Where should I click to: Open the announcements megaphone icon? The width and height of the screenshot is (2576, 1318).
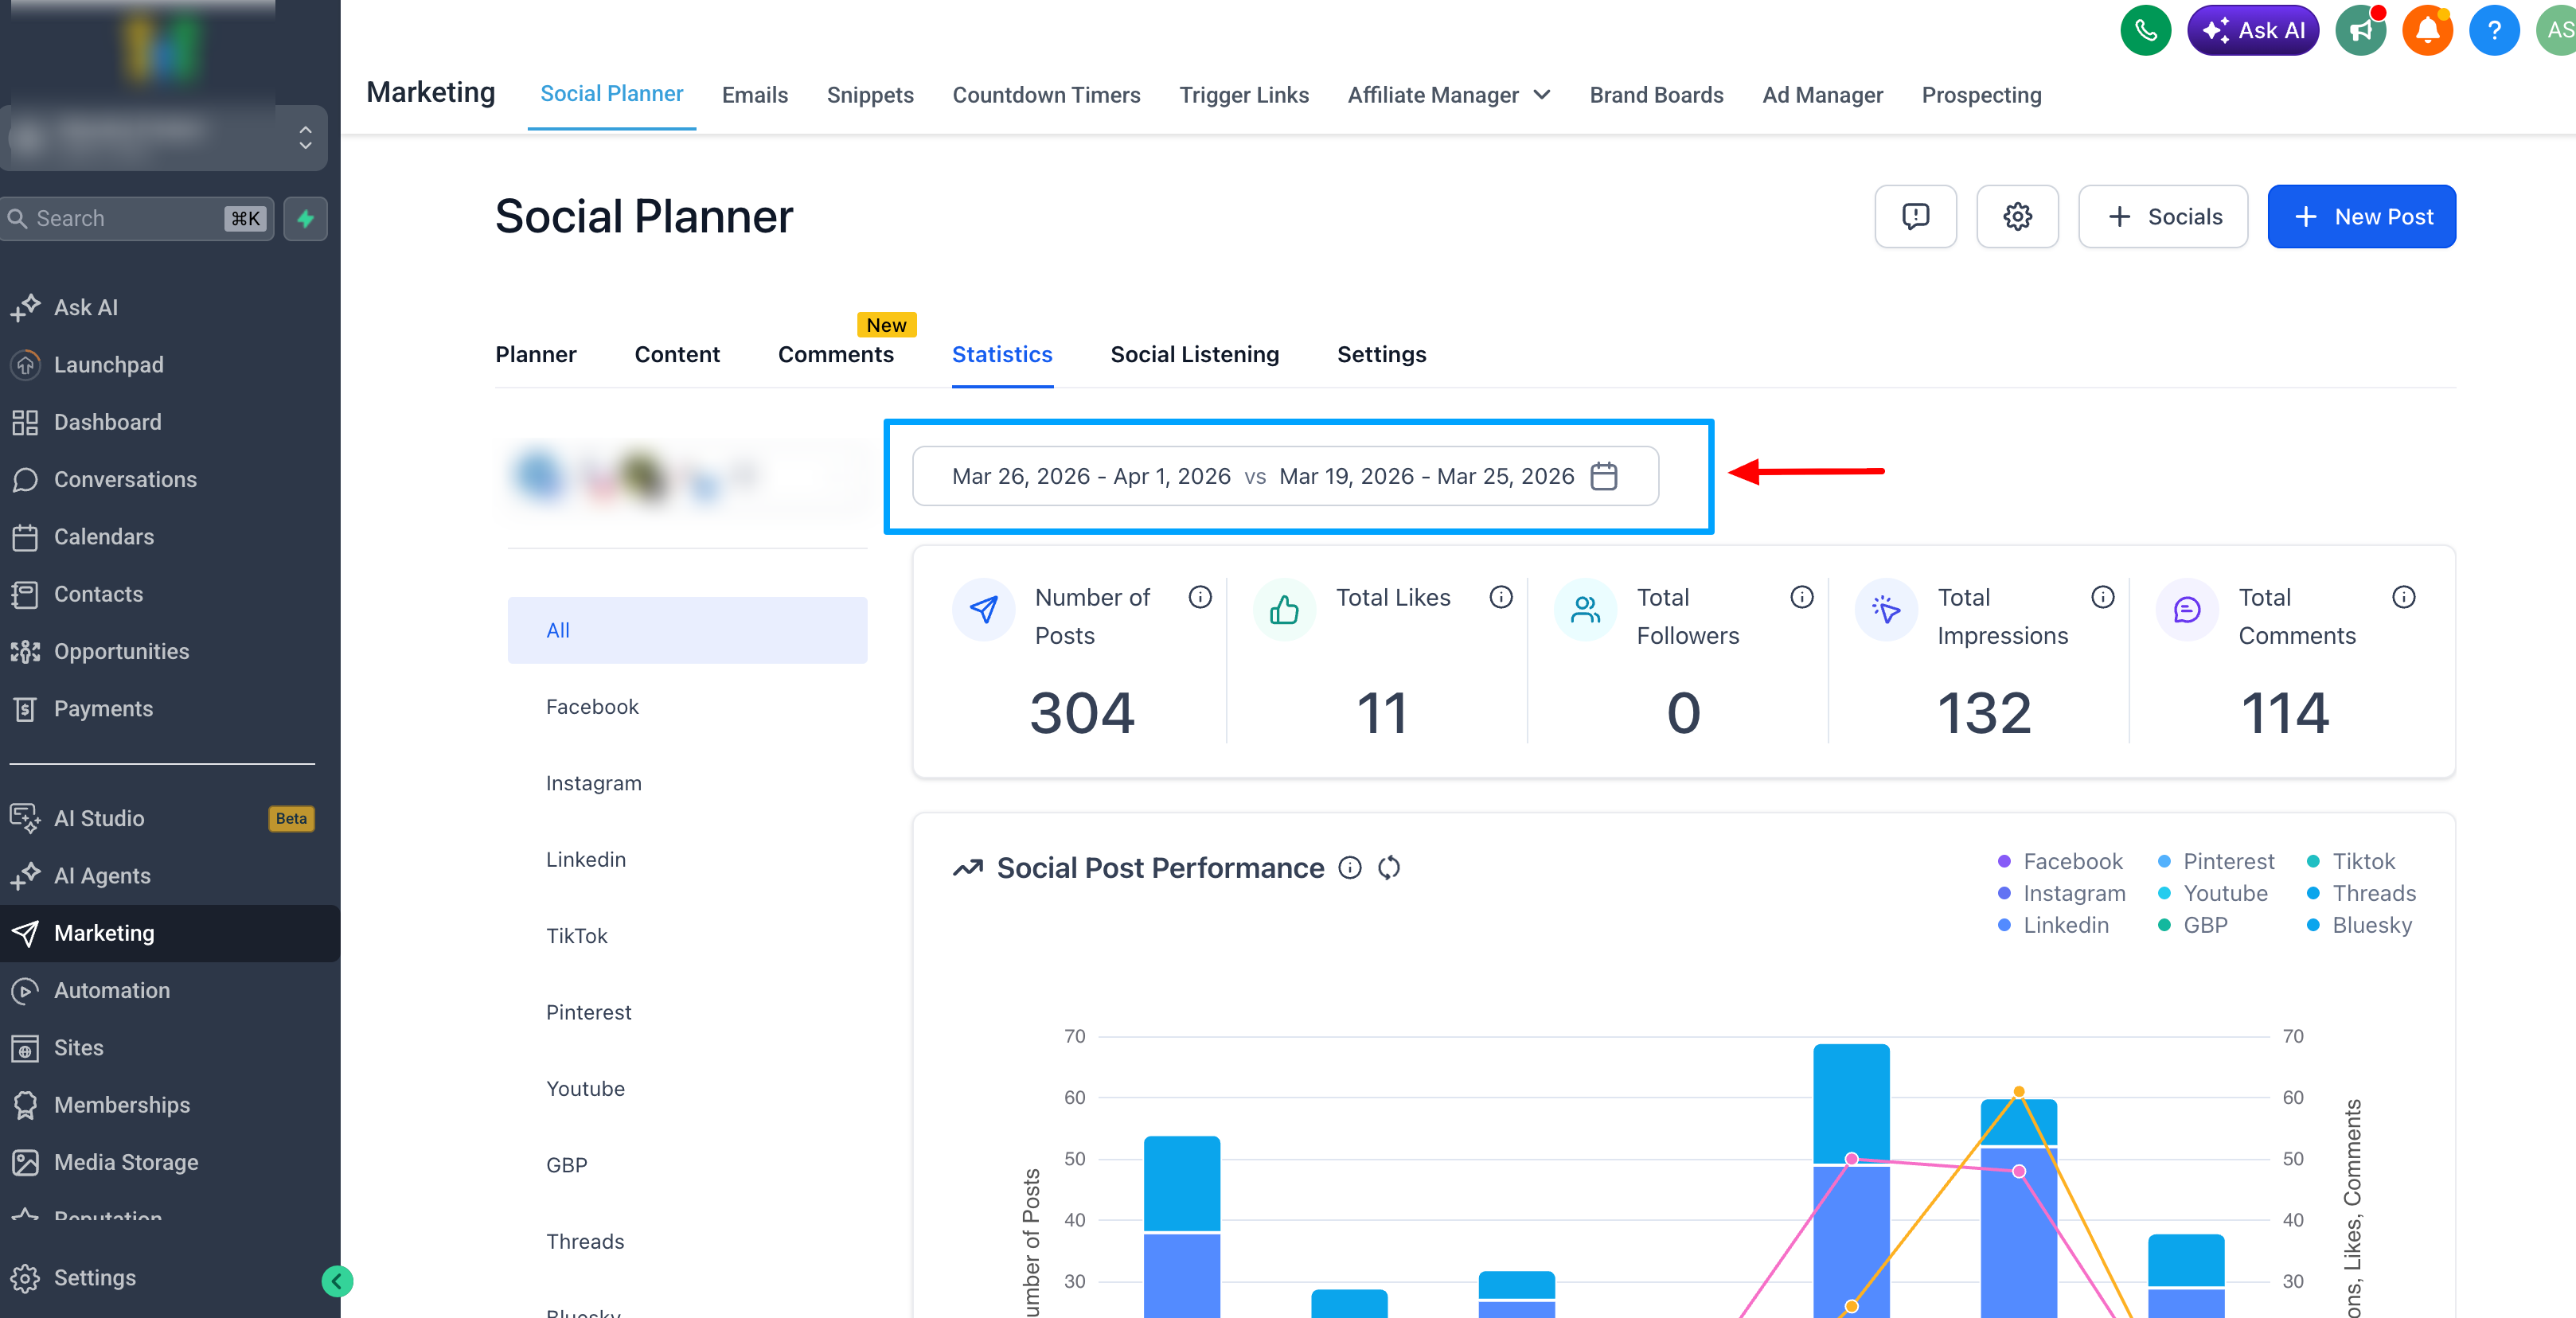click(2360, 30)
